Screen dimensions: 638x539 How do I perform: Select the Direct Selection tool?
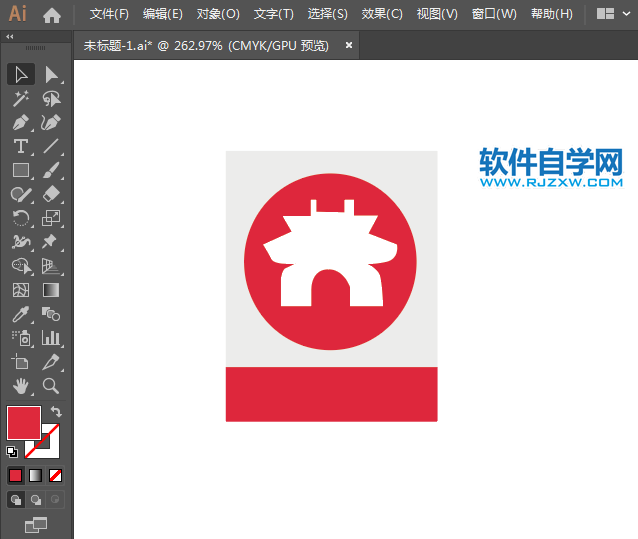click(51, 74)
